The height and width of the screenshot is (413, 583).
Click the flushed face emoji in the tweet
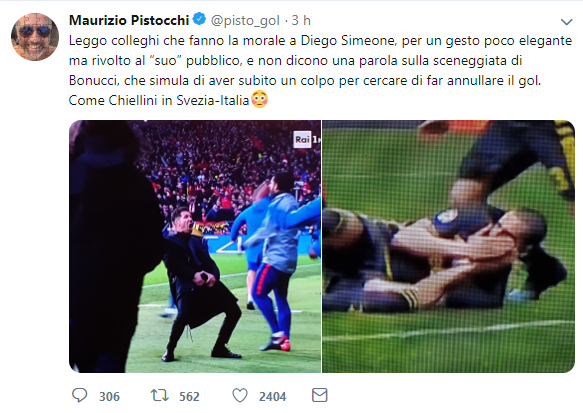(x=260, y=100)
